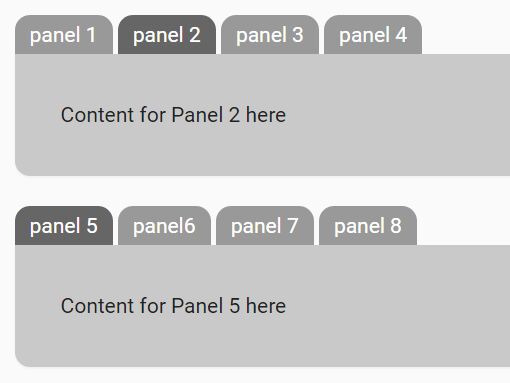The width and height of the screenshot is (510, 383).
Task: Switch to the panel 1 tab
Action: point(64,35)
